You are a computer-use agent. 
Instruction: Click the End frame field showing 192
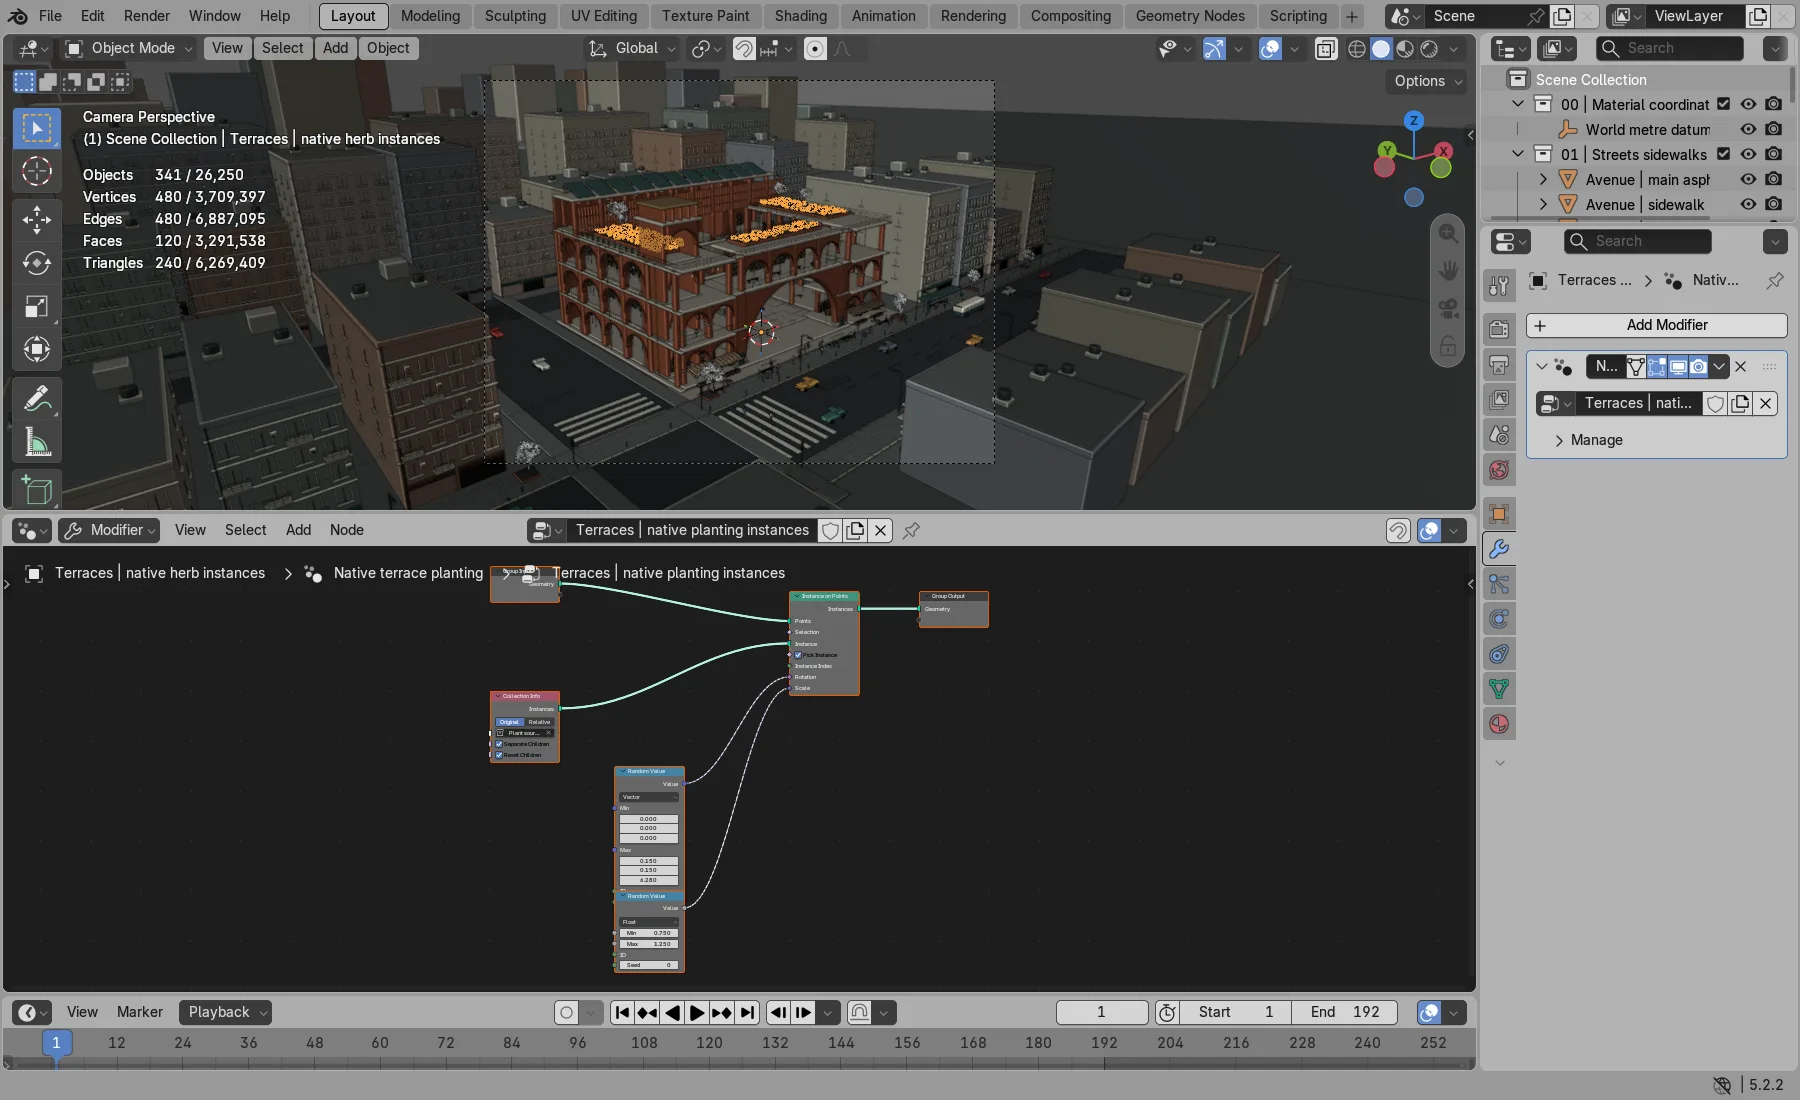pos(1345,1013)
